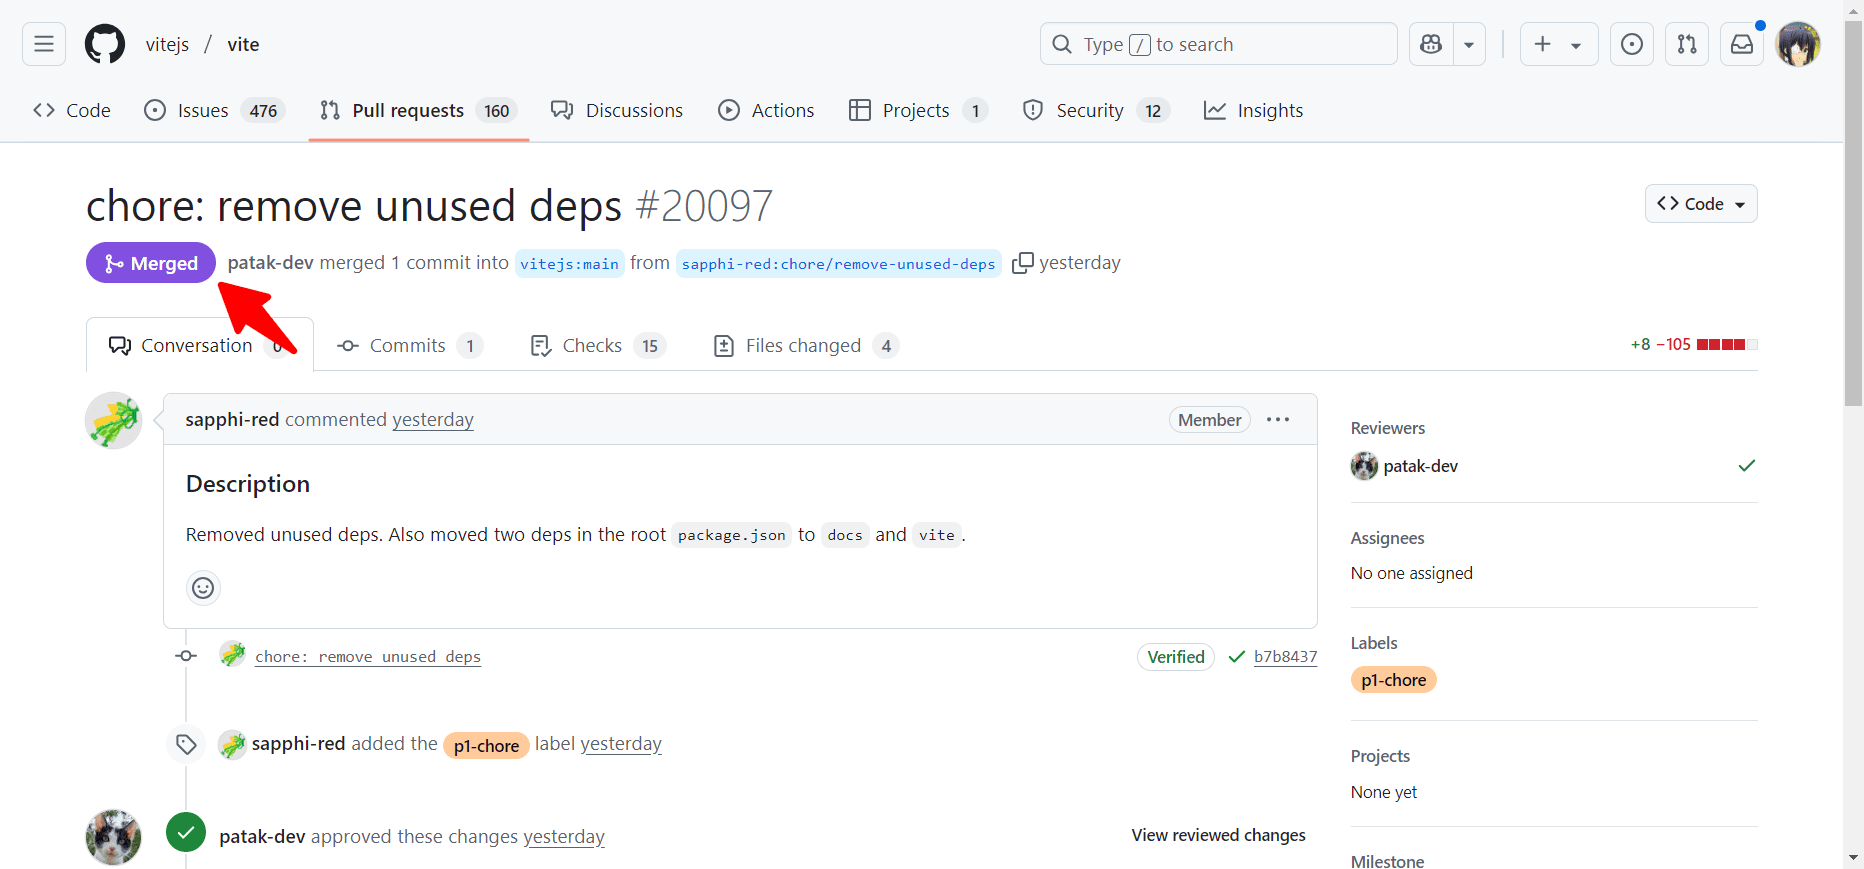
Task: Open patak-dev avatar at approval event
Action: [113, 837]
